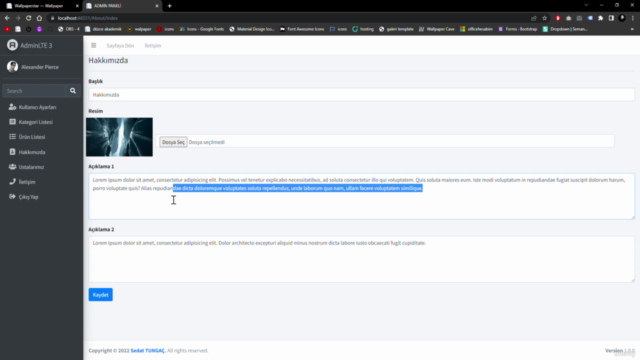Click the Kategori Listesi icon
640x360 pixels.
coord(12,122)
